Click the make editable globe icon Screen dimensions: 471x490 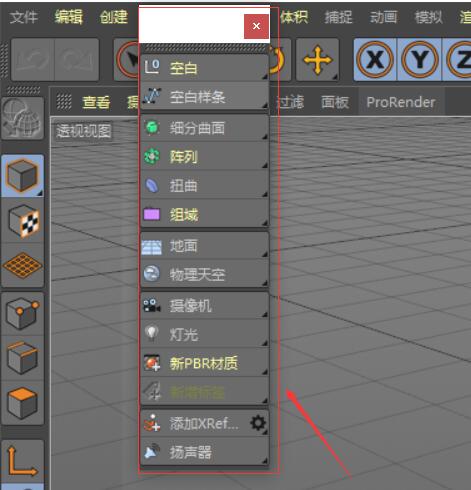pyautogui.click(x=22, y=118)
